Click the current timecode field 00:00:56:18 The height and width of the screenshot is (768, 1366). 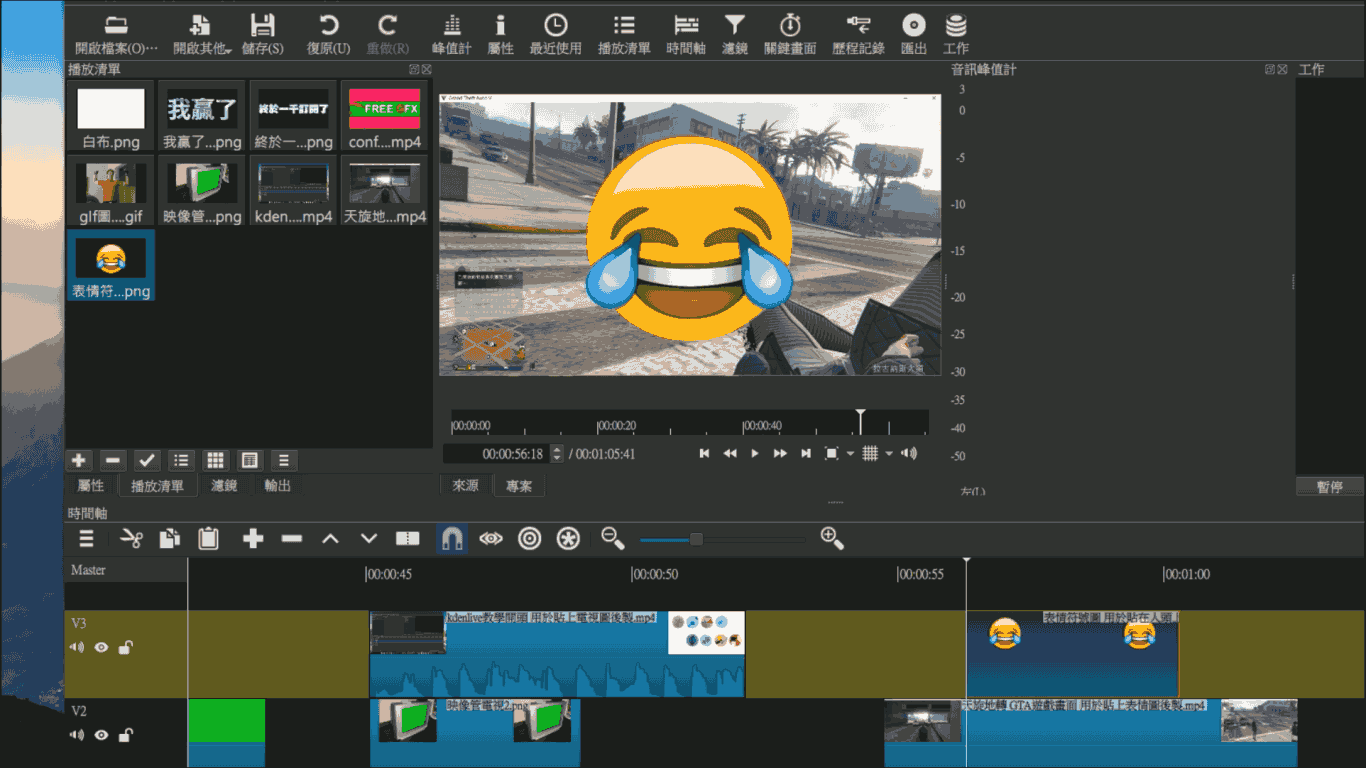pos(497,454)
